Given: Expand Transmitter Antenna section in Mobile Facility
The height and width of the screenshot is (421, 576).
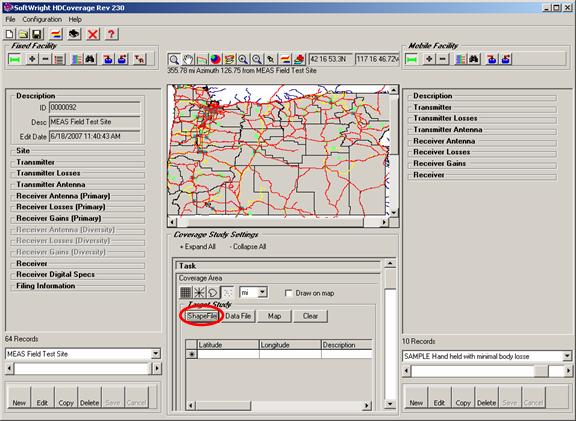Looking at the screenshot, I should click(482, 130).
